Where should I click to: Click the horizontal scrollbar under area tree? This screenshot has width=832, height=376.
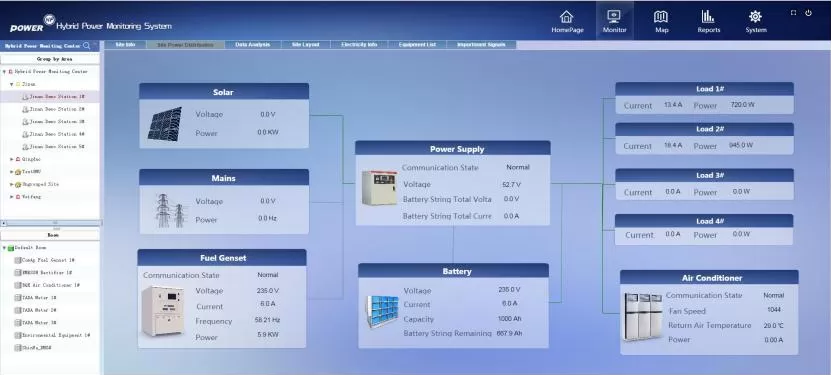coord(50,223)
